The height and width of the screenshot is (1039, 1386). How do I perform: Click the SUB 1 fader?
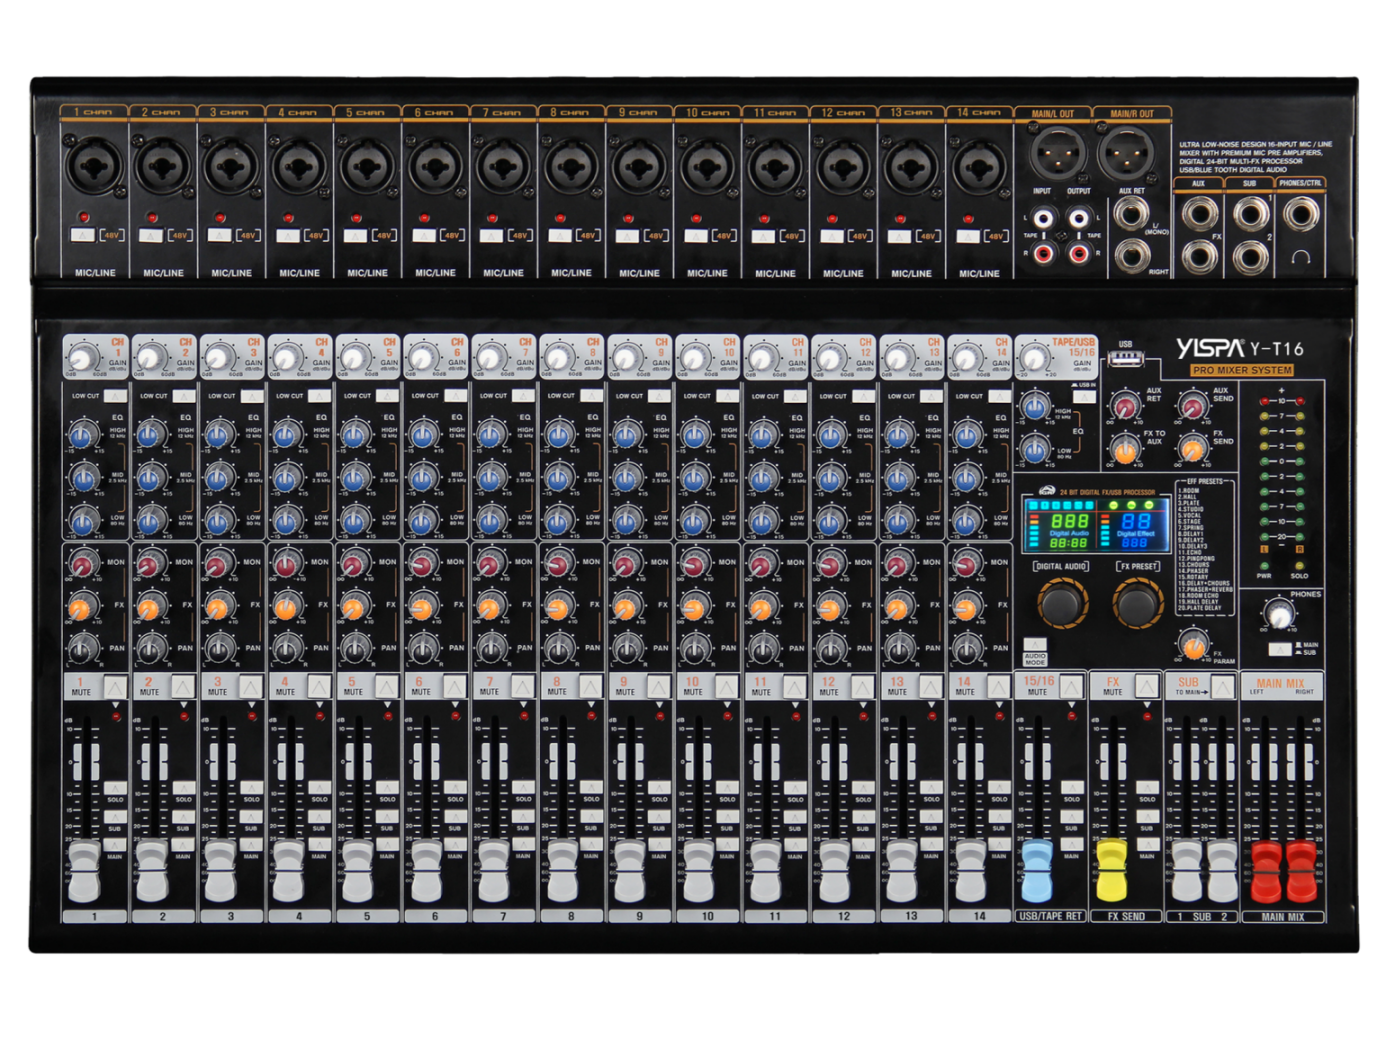1187,870
